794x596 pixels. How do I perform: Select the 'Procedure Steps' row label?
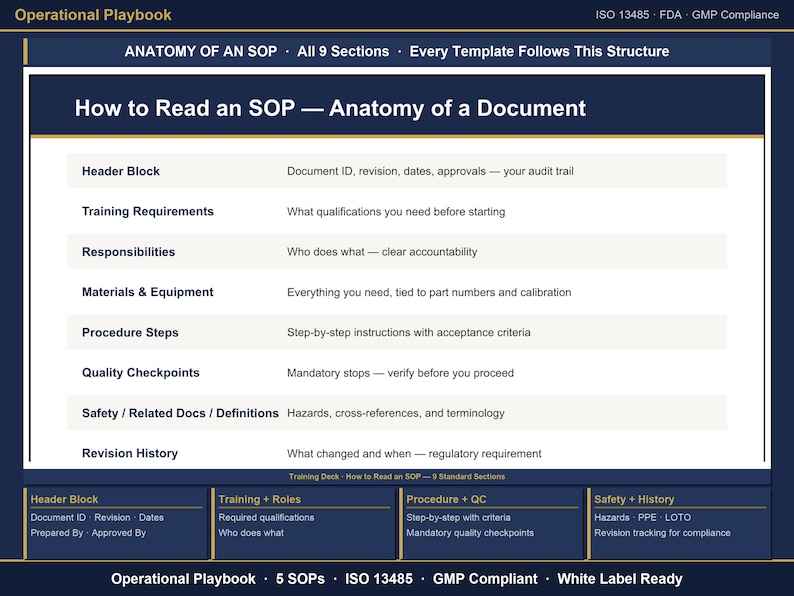pos(130,333)
